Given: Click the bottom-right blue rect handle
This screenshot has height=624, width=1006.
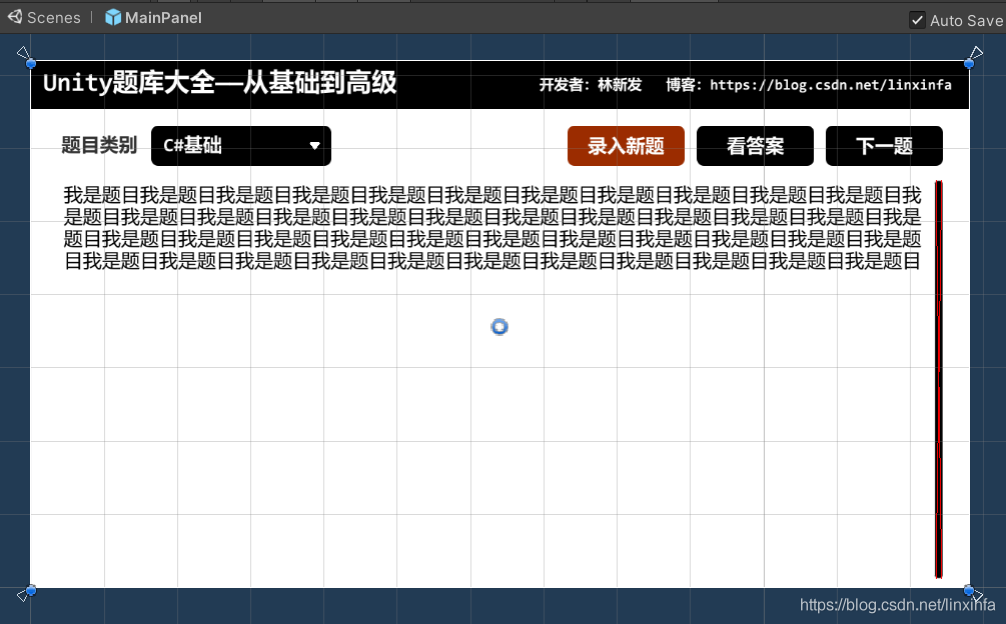Looking at the screenshot, I should click(969, 590).
